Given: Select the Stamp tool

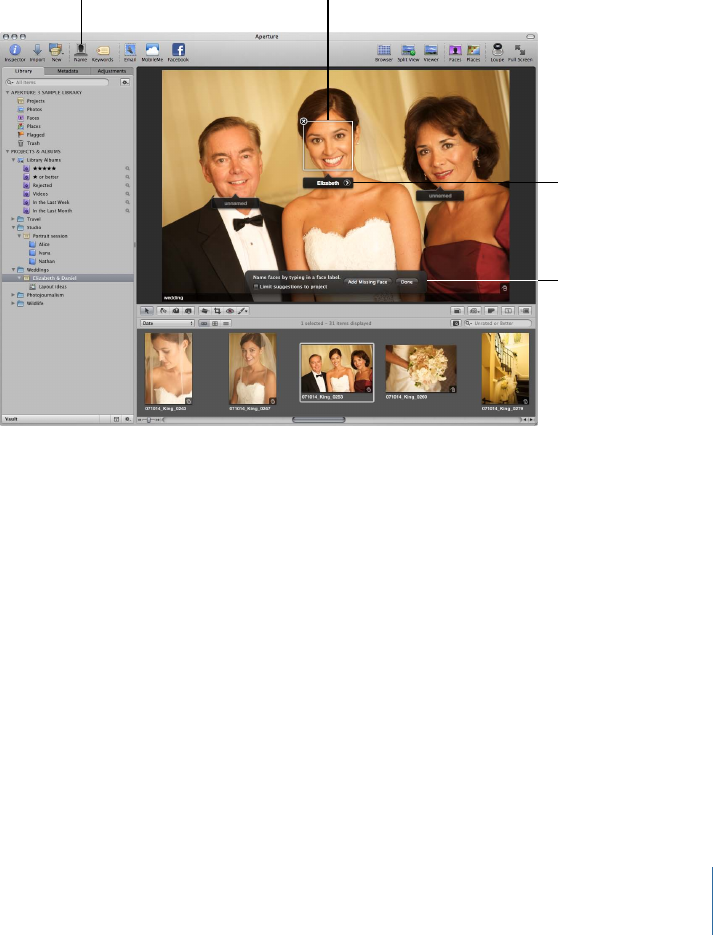Looking at the screenshot, I should click(x=188, y=311).
